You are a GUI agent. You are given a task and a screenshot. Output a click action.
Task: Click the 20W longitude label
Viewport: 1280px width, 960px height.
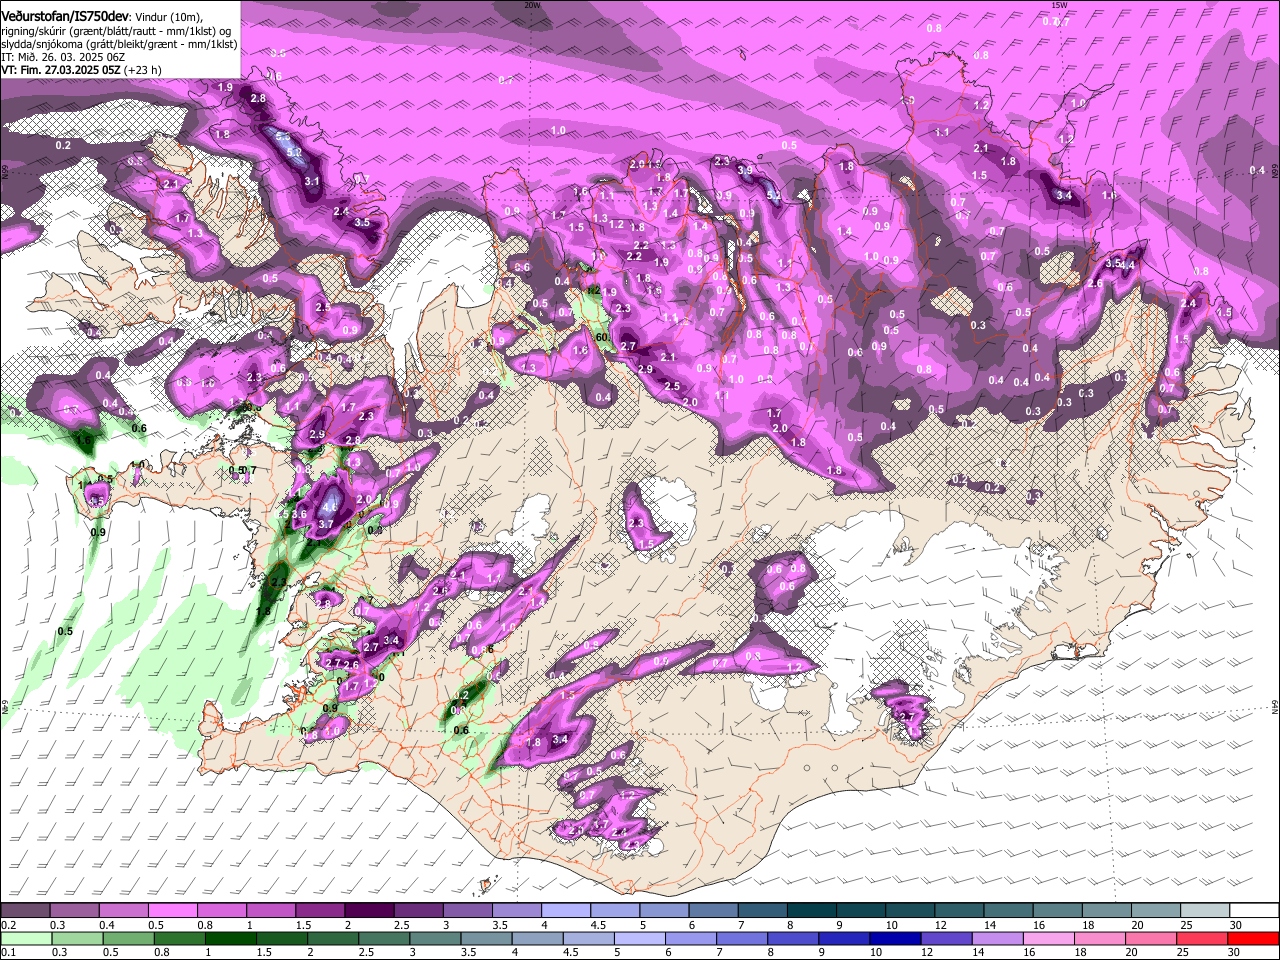pos(532,5)
